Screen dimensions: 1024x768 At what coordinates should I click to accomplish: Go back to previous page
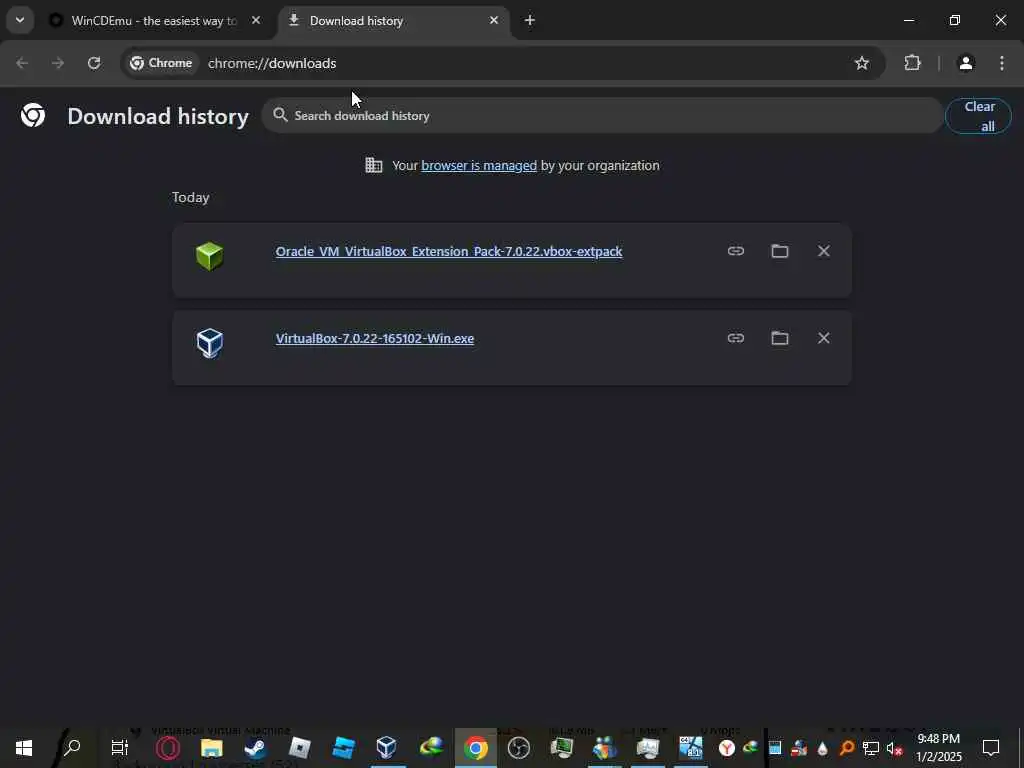[x=22, y=63]
